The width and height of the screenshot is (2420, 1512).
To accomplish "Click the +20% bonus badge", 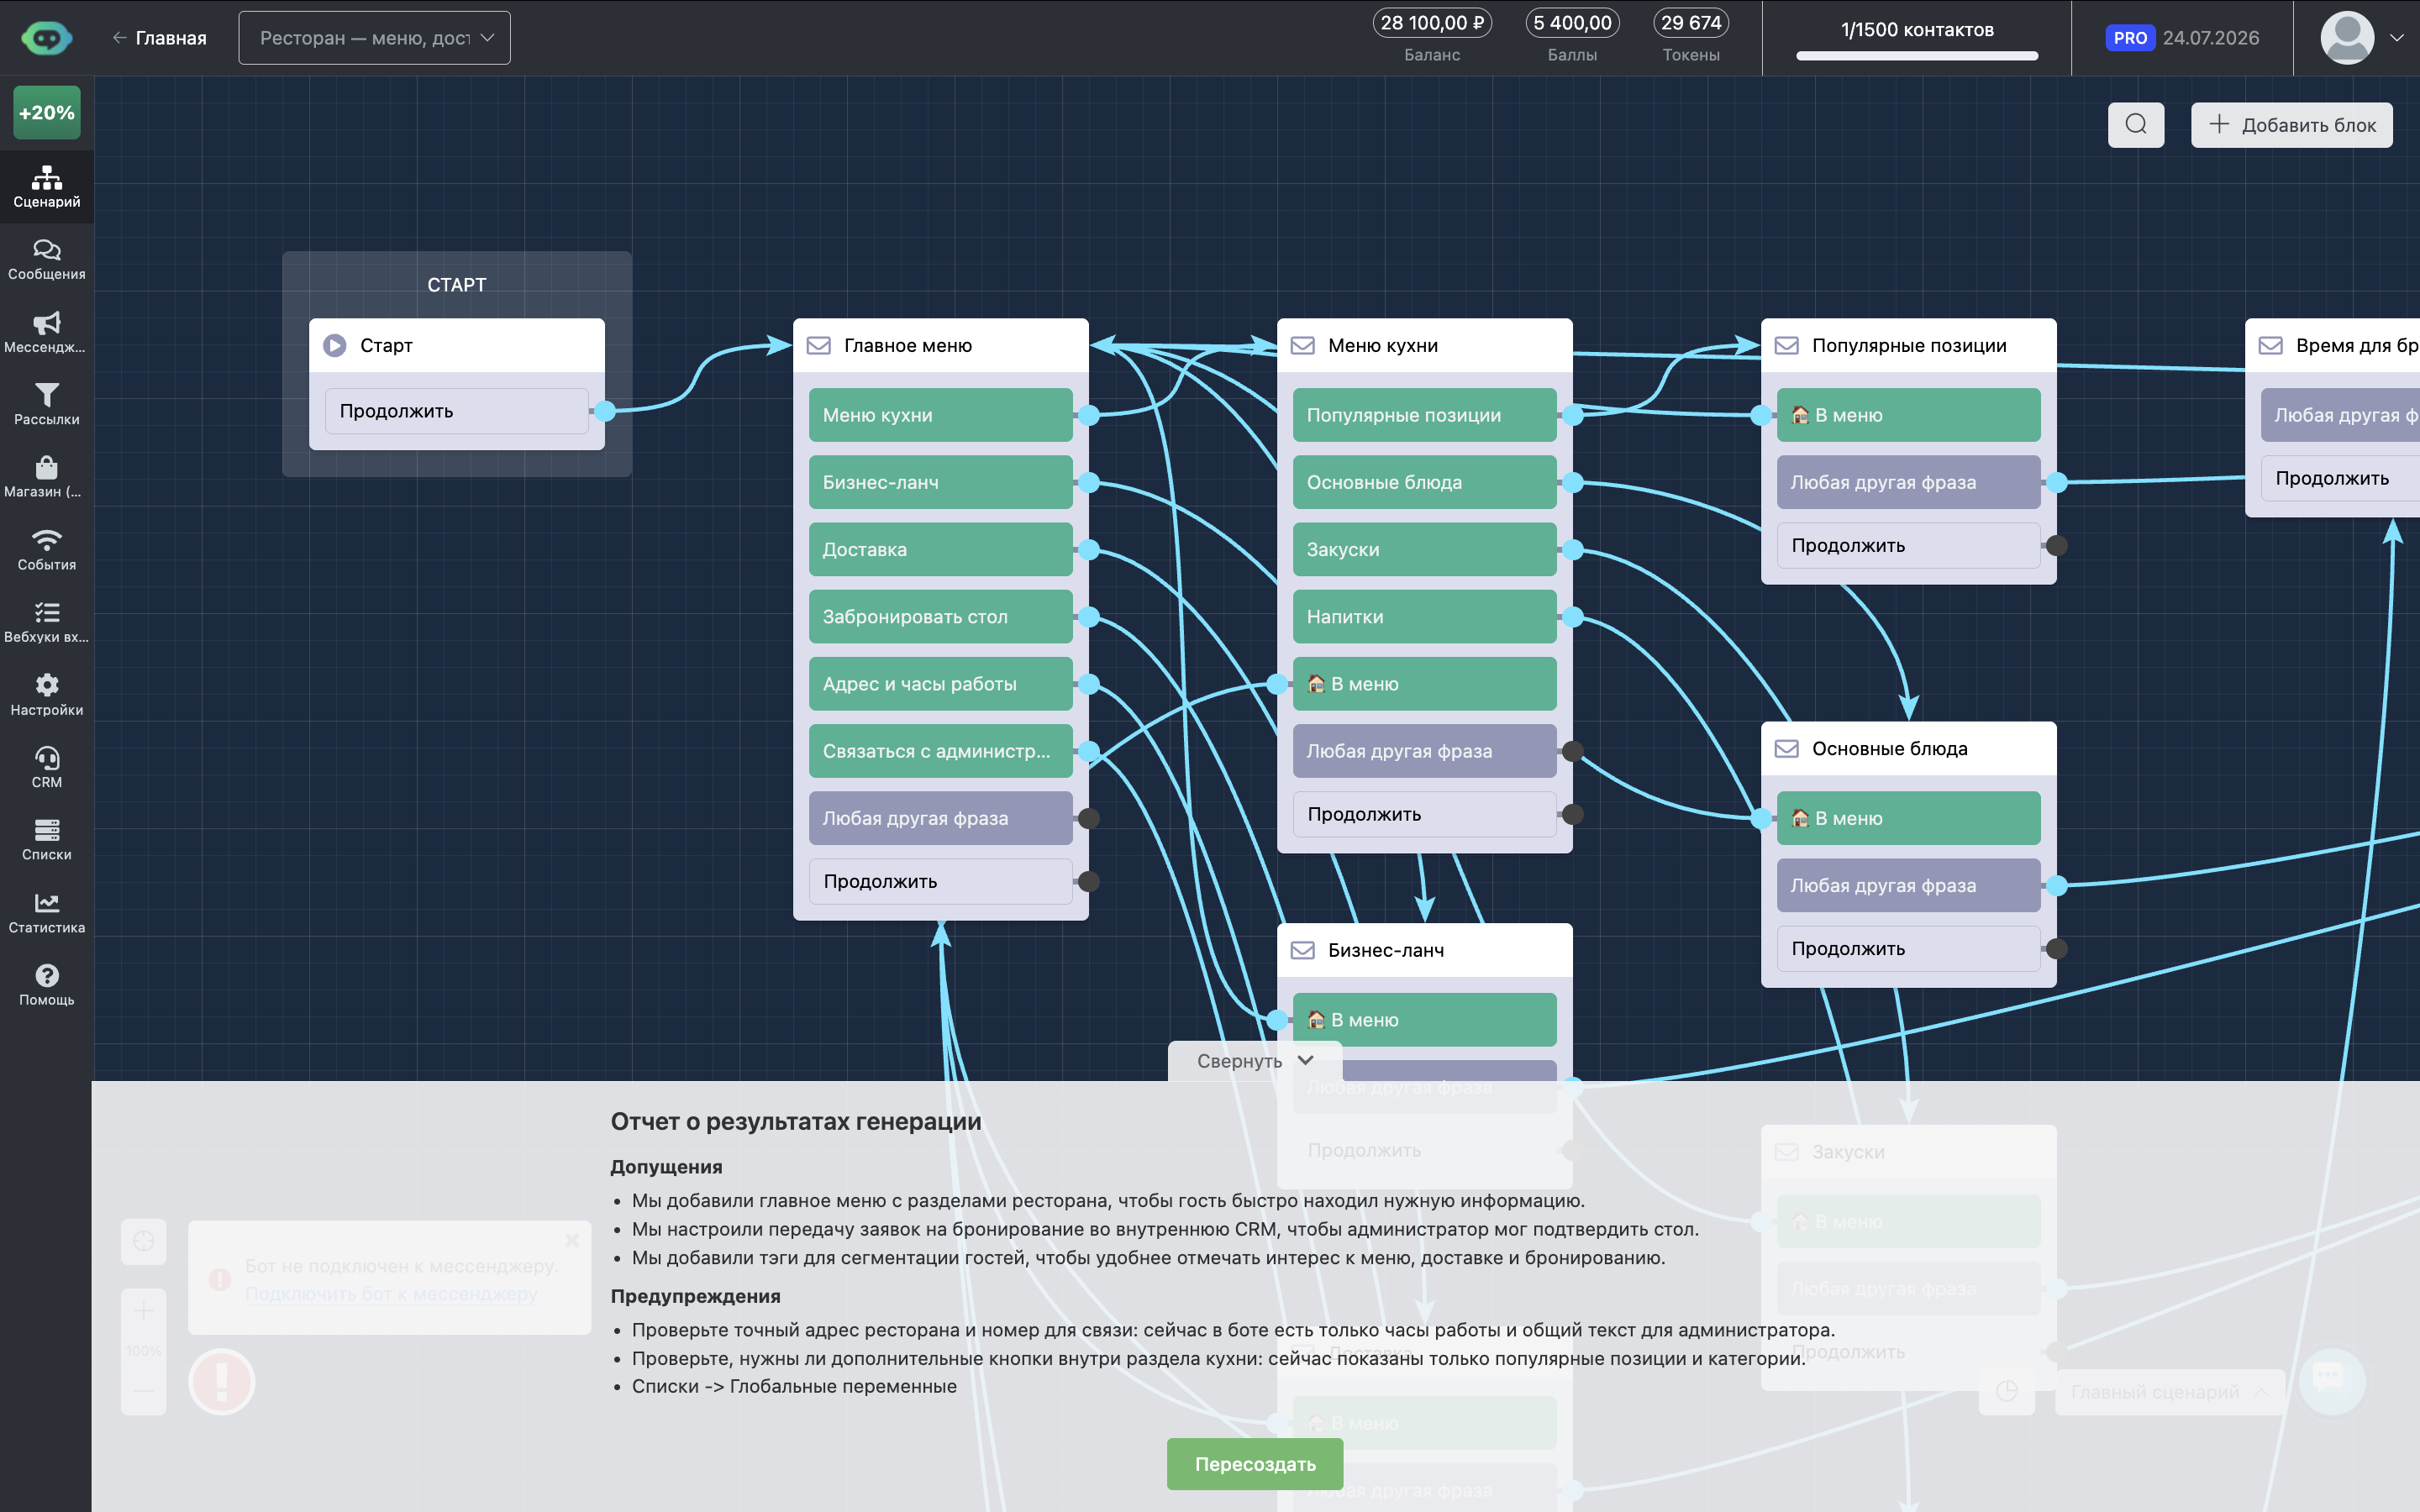I will point(47,113).
